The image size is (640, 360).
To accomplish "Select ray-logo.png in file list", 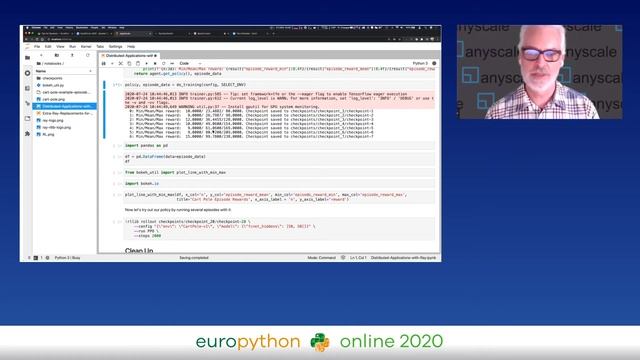I will pyautogui.click(x=64, y=120).
